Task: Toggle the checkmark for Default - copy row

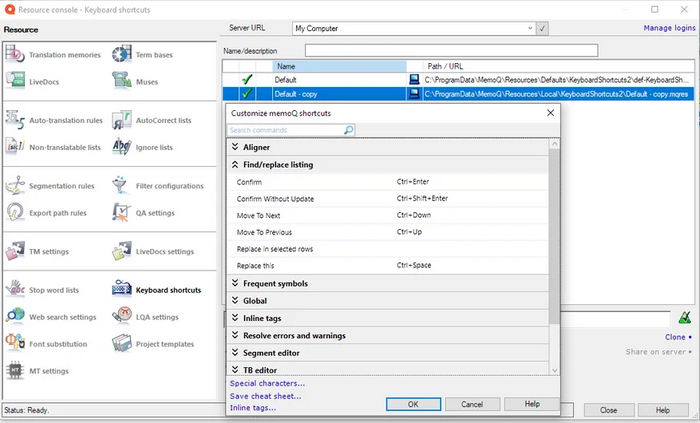Action: click(245, 93)
